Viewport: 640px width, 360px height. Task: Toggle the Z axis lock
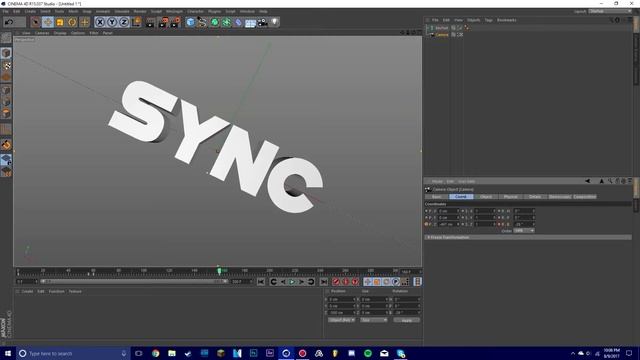pos(124,22)
